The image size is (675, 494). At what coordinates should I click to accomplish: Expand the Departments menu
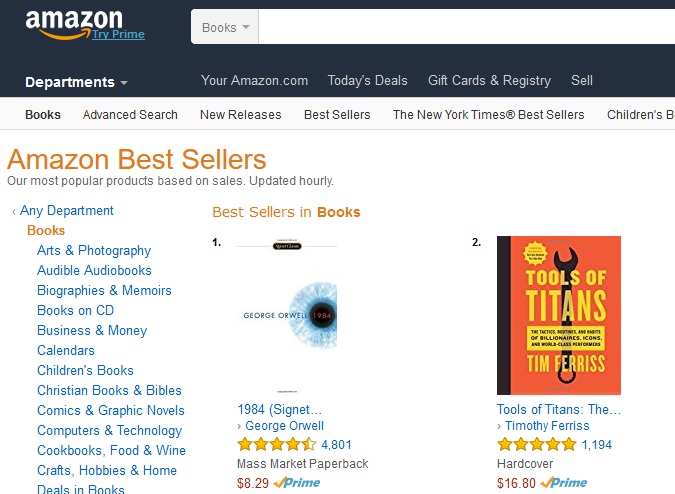pos(76,82)
